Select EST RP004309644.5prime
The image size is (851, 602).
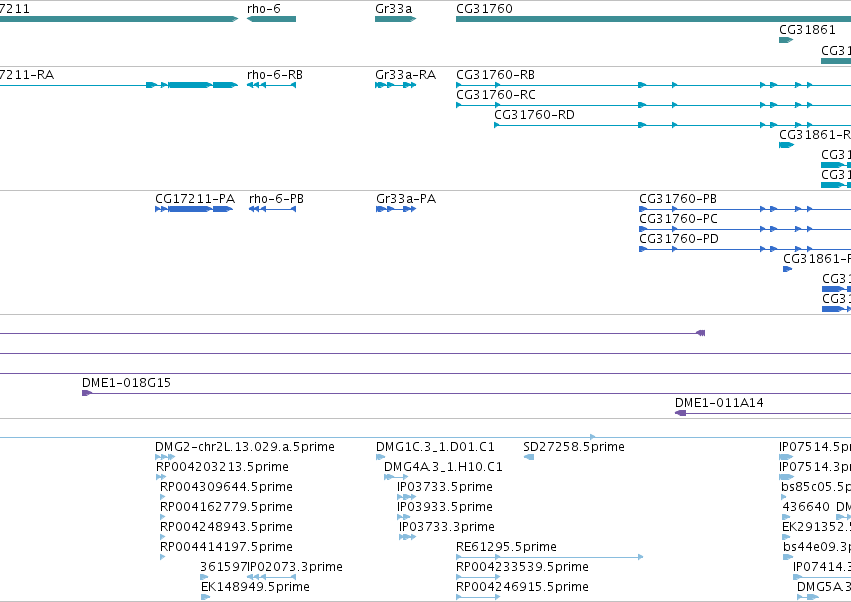coord(226,487)
